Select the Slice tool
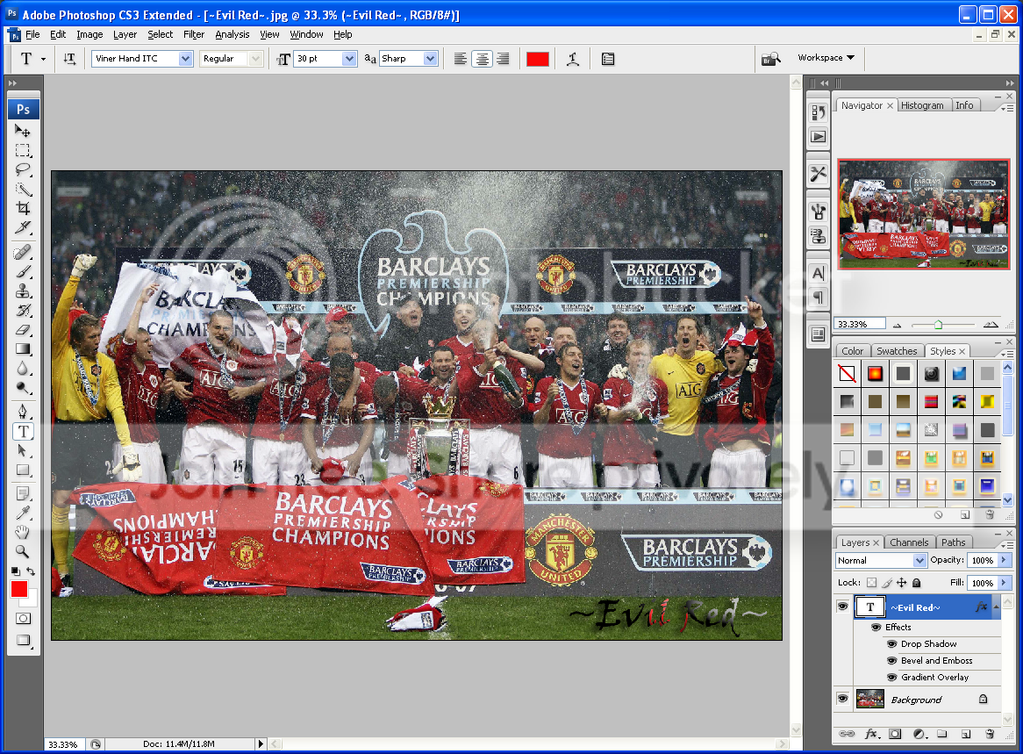The image size is (1023, 754). click(x=23, y=228)
